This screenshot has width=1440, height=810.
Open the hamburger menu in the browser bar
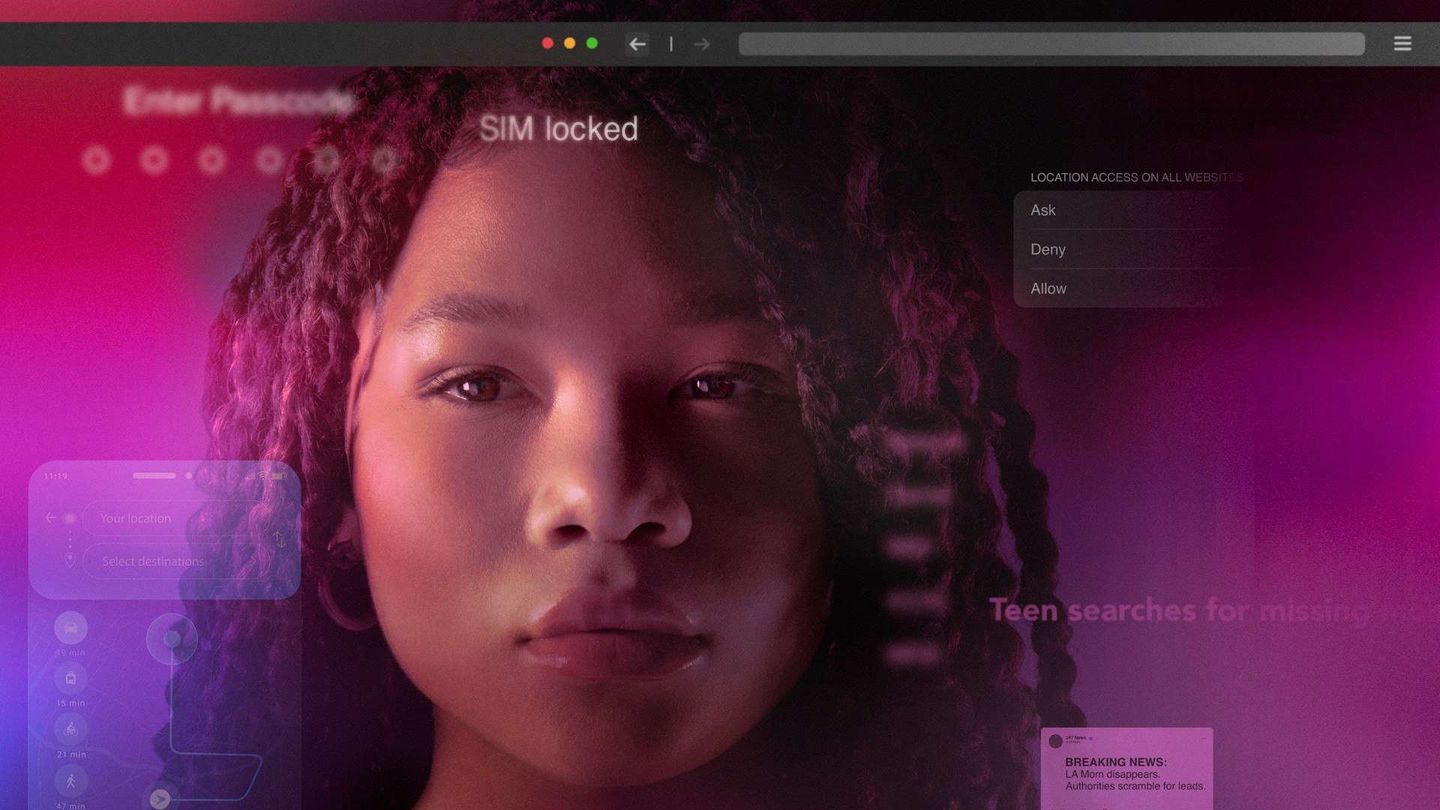1403,43
